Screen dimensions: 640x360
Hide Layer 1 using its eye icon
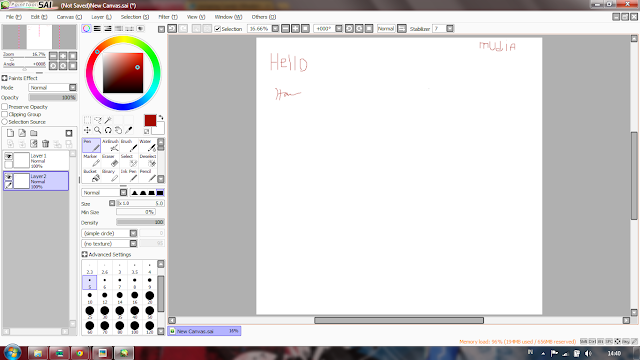point(9,156)
